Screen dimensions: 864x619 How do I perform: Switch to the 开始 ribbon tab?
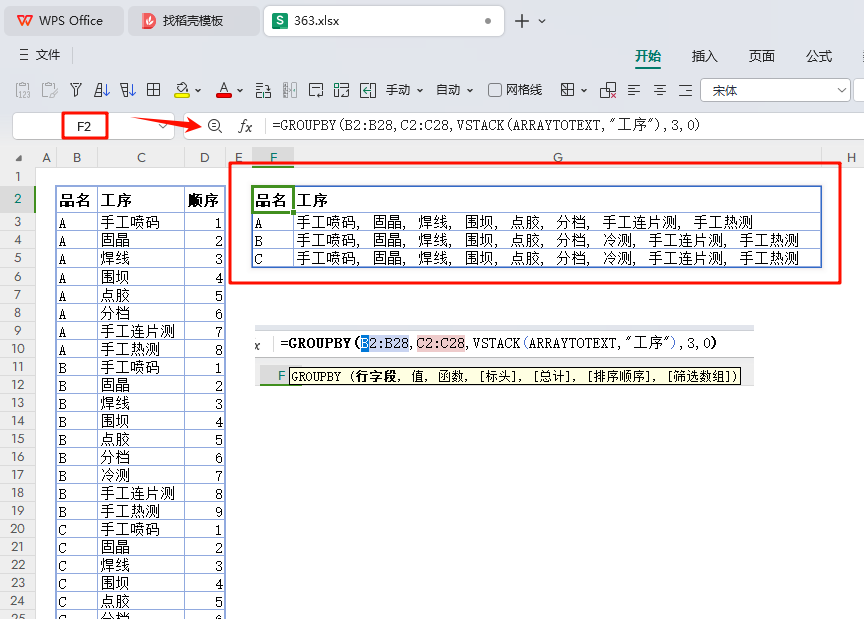(x=647, y=56)
